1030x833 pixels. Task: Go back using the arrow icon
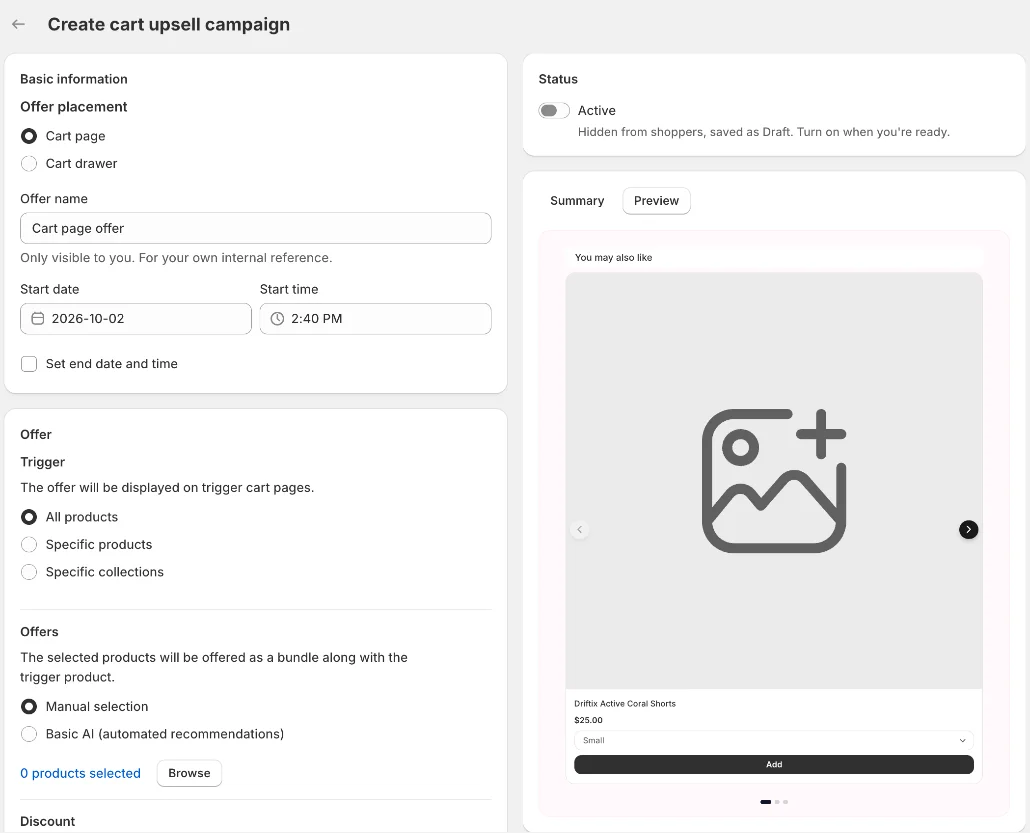click(x=18, y=24)
